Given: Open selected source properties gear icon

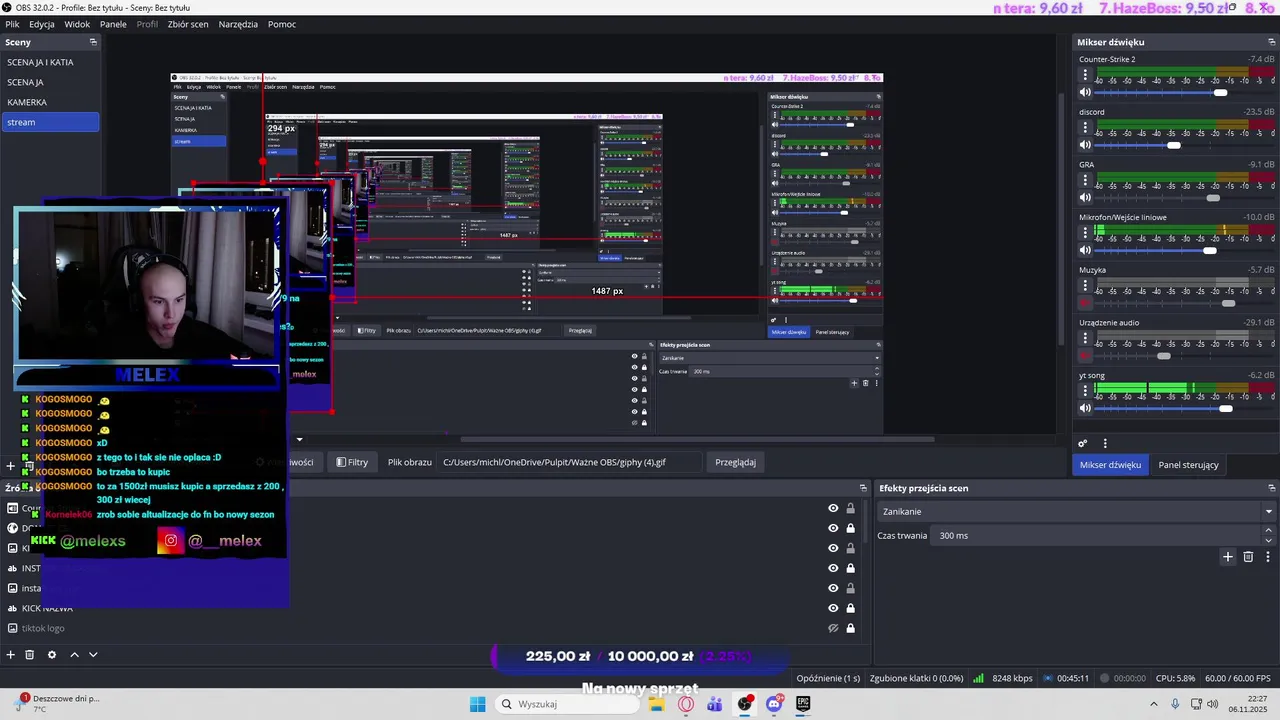Looking at the screenshot, I should tap(52, 654).
